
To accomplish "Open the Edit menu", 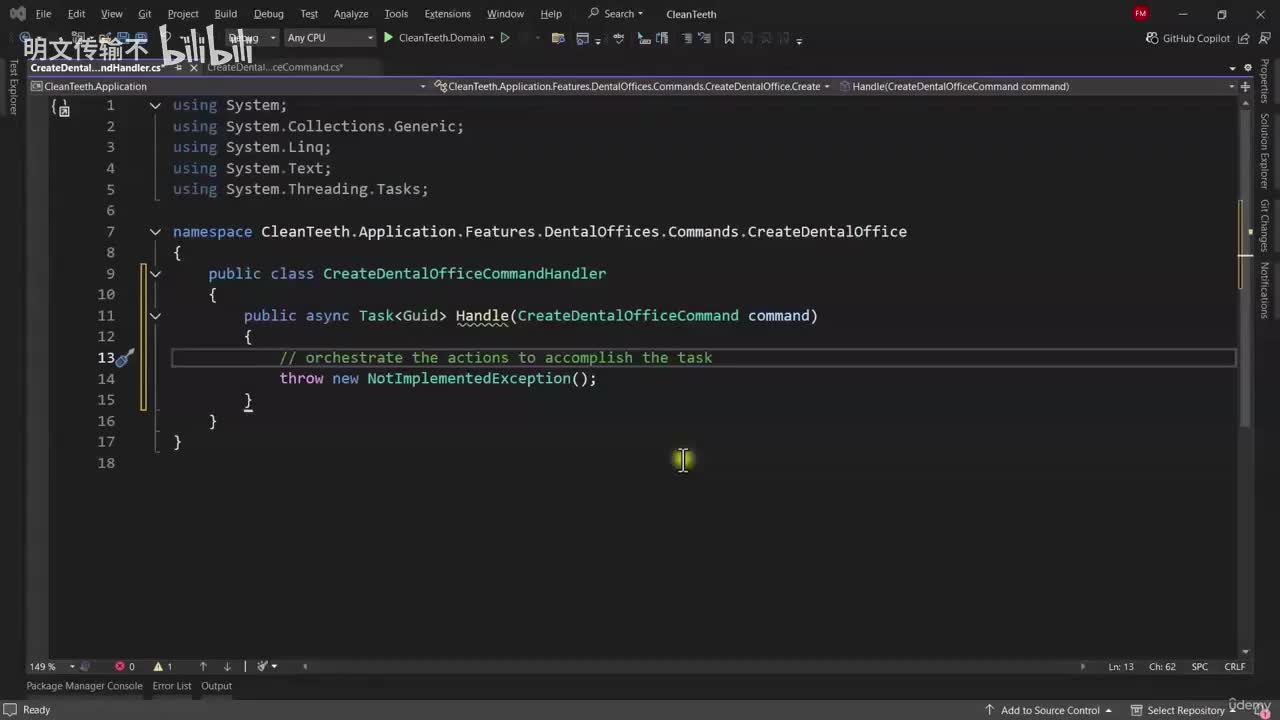I will (76, 14).
